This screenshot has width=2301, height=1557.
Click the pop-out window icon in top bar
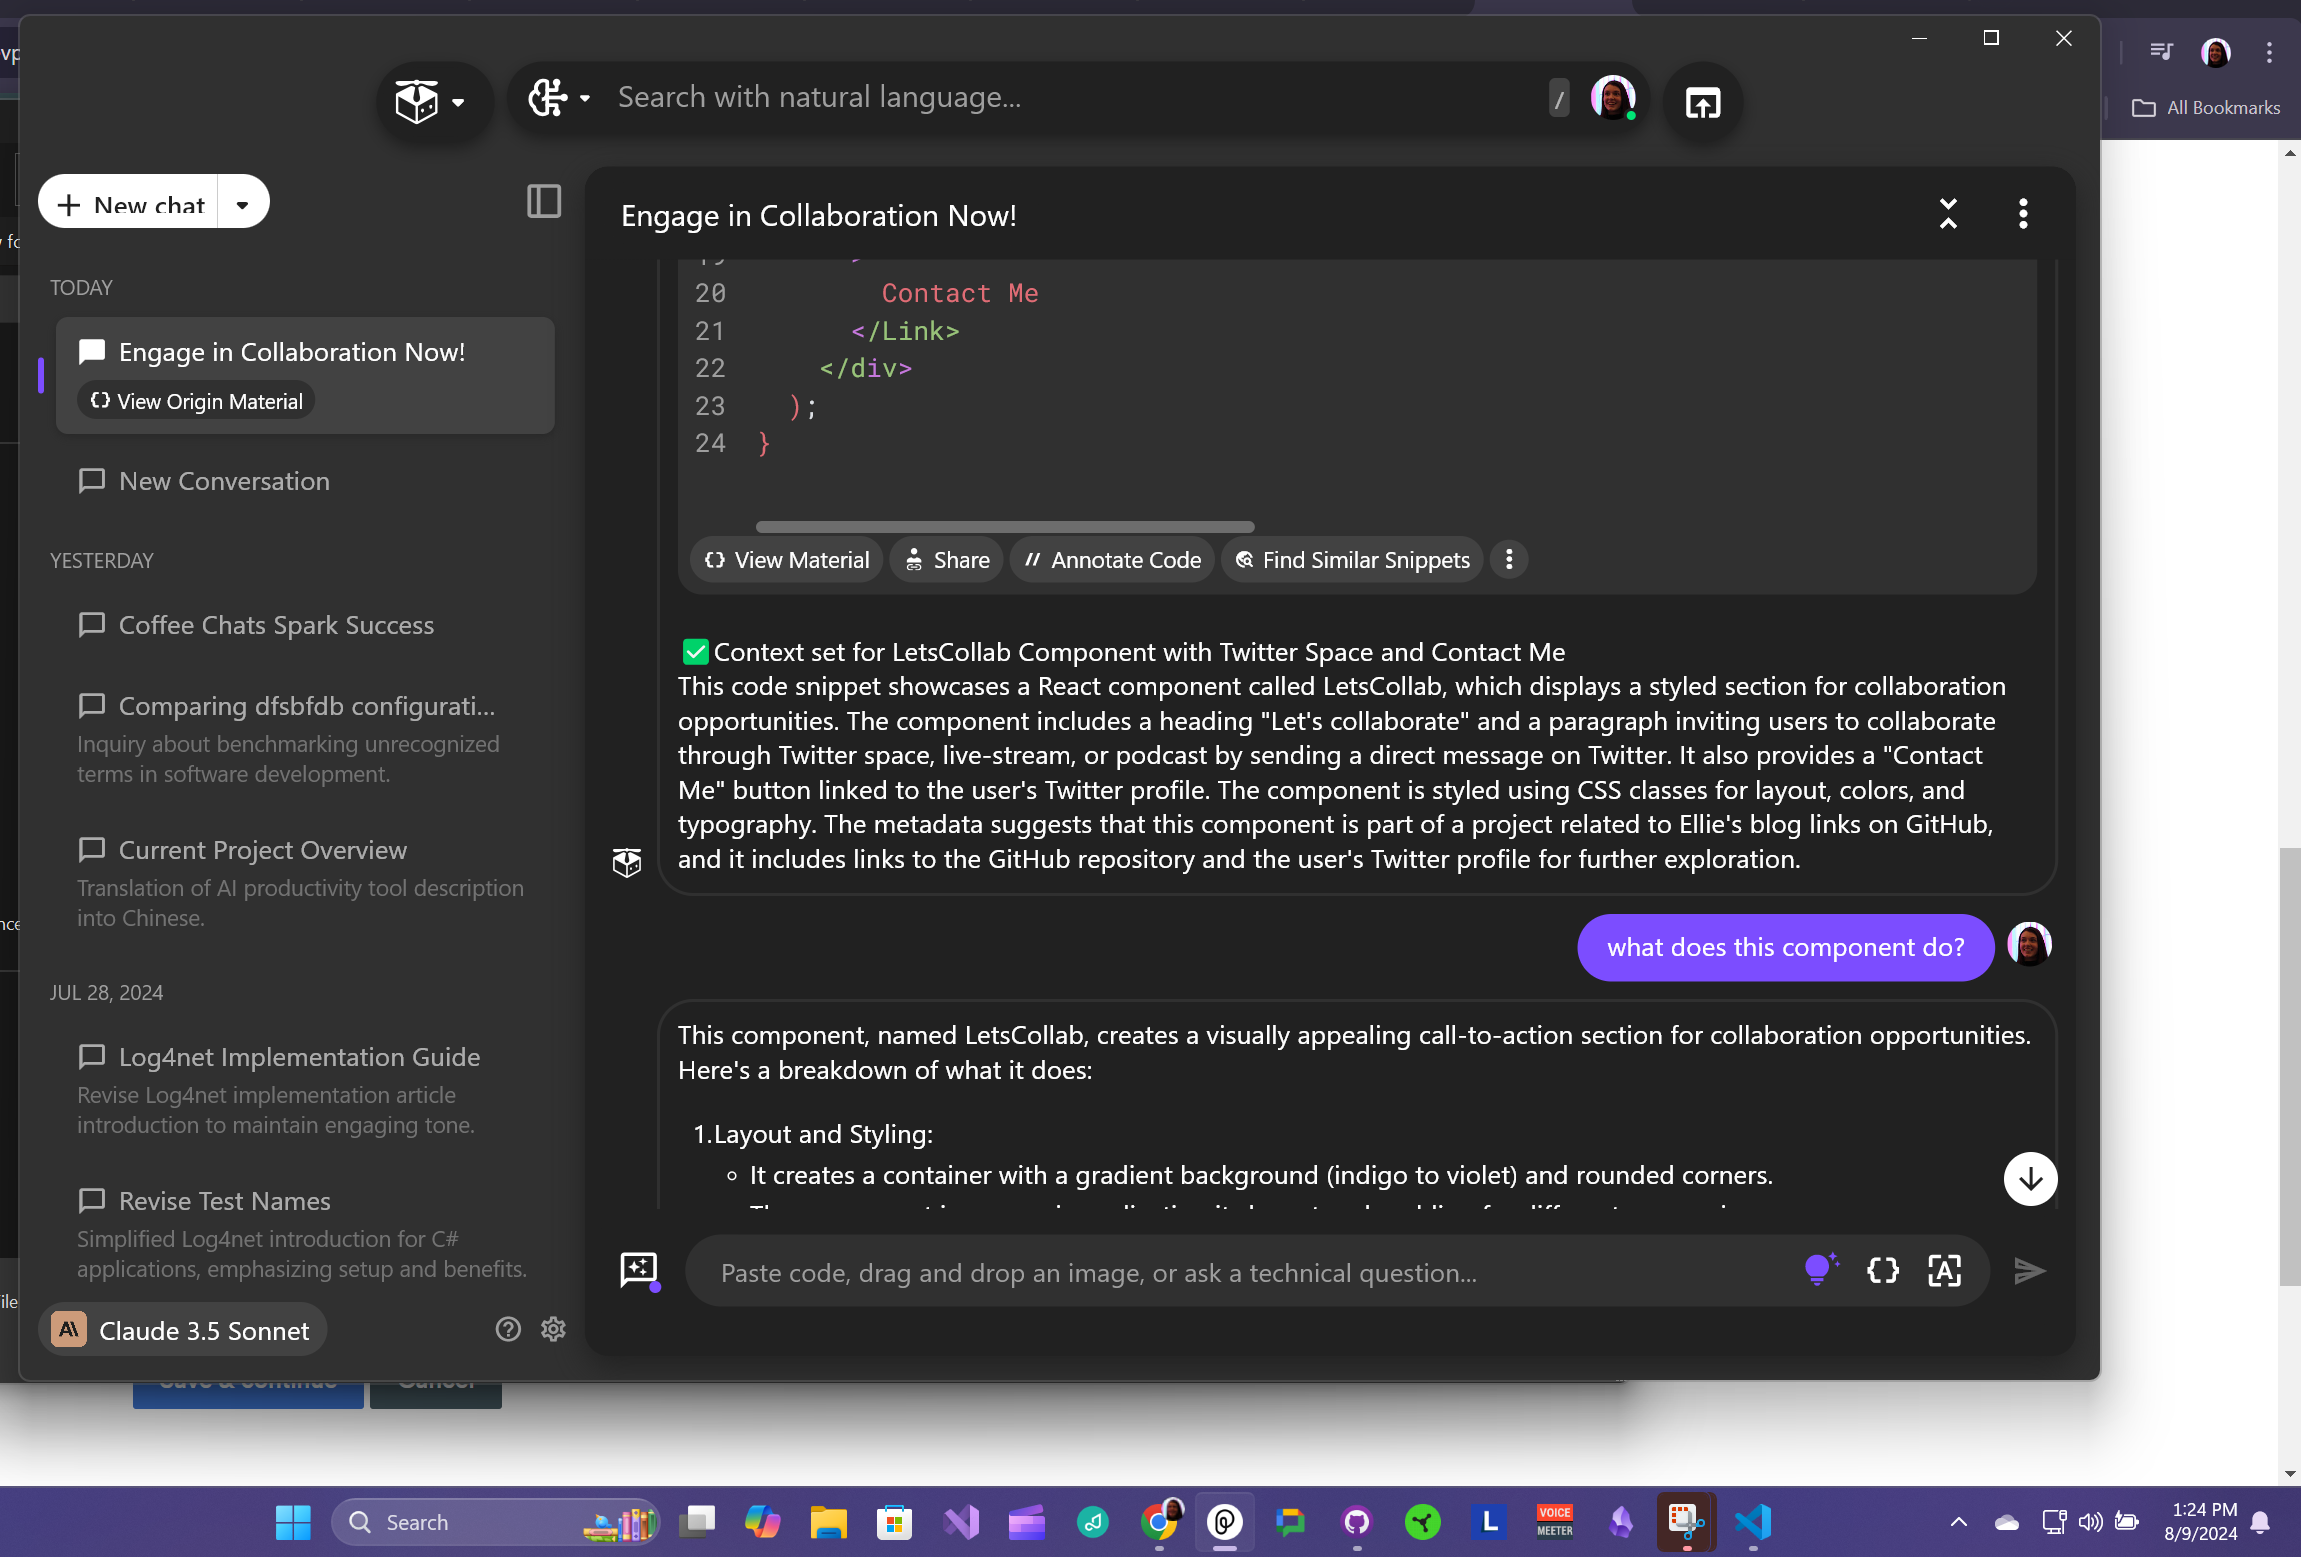pos(1702,102)
